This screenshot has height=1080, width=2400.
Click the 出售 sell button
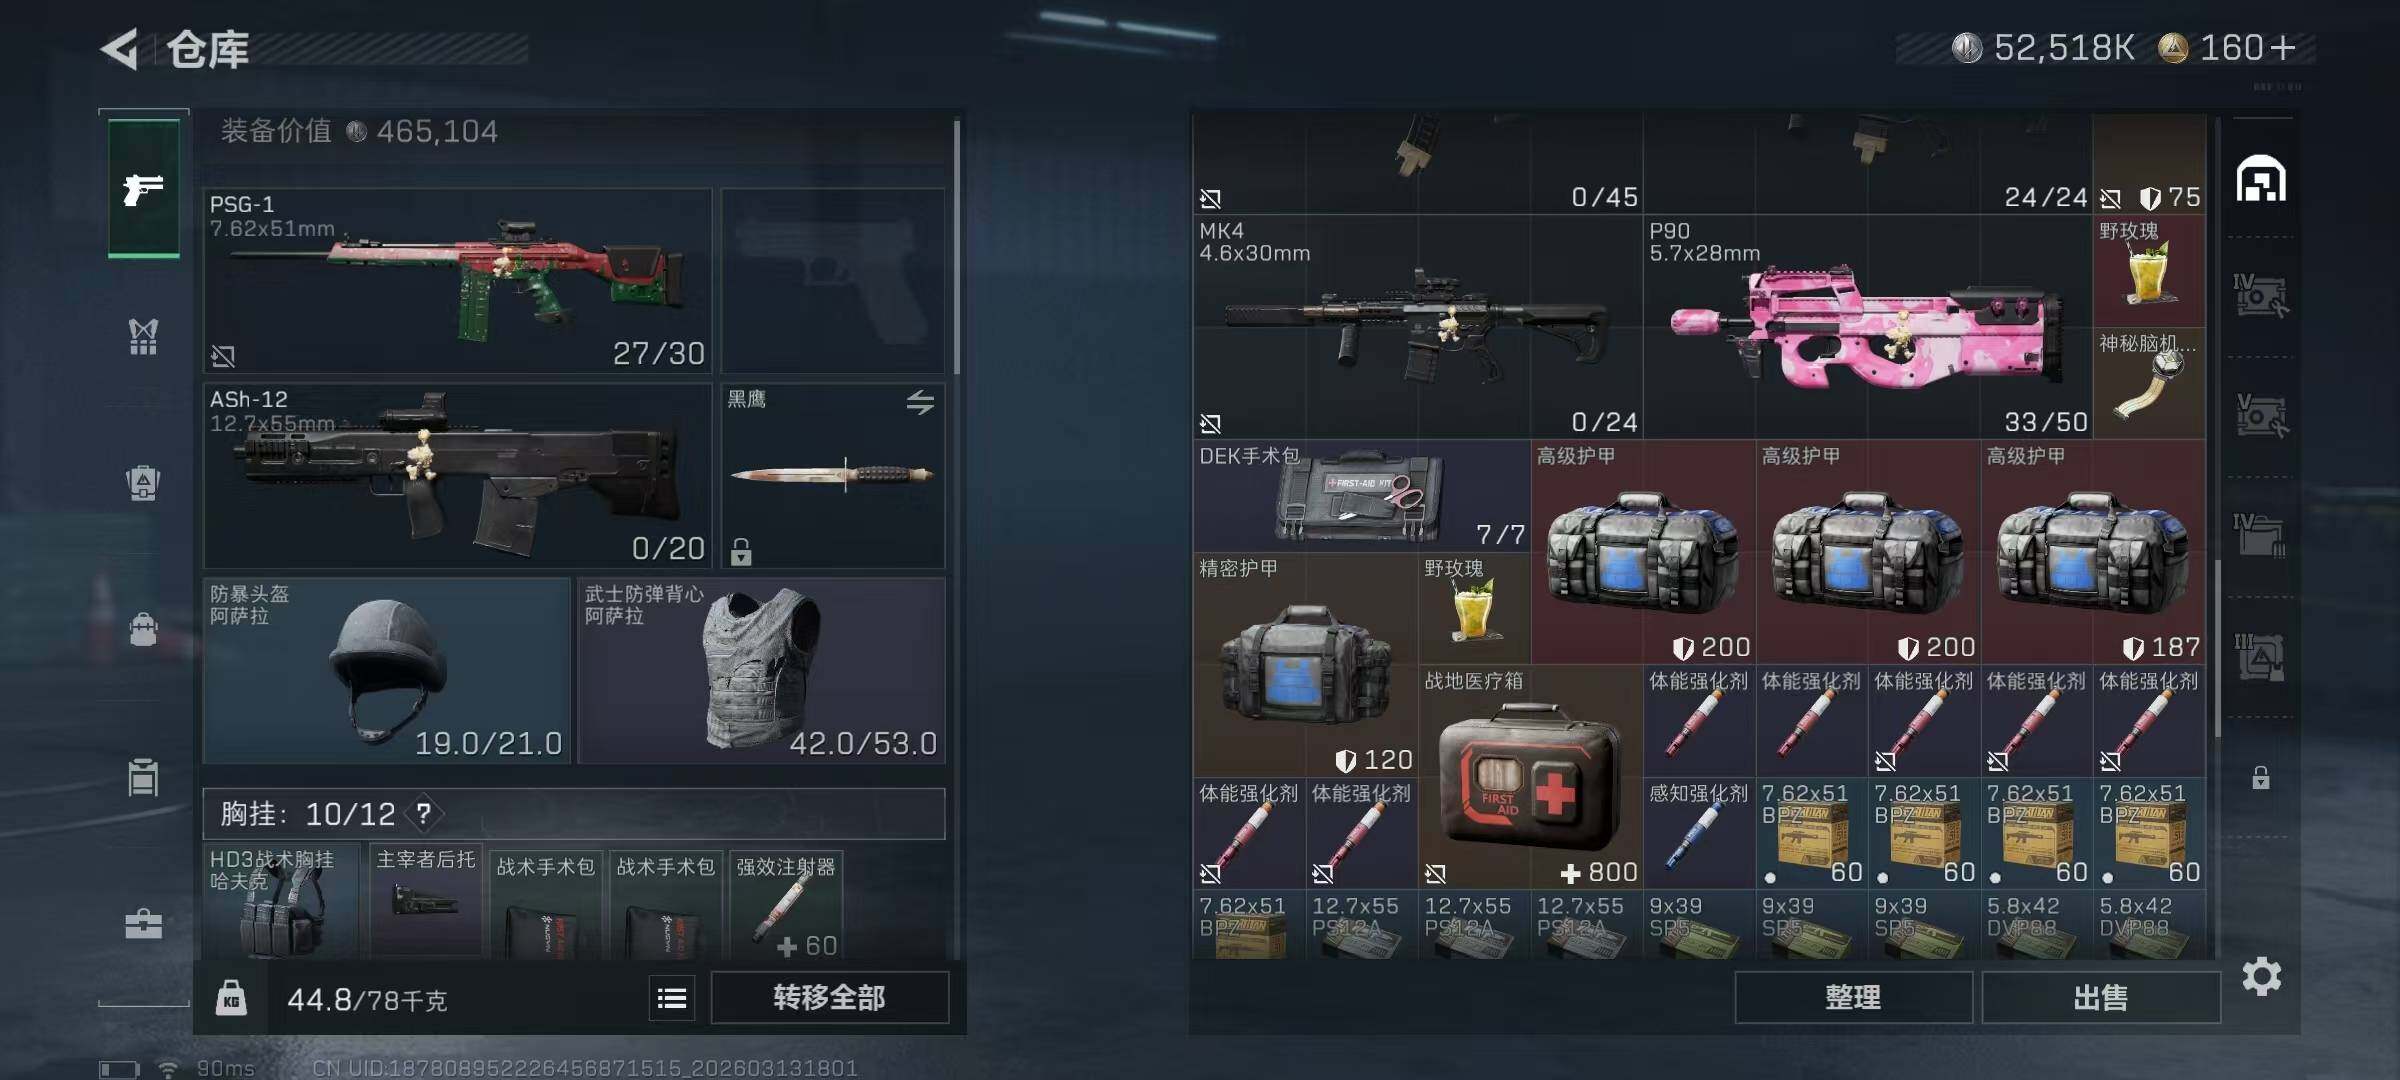(2101, 997)
